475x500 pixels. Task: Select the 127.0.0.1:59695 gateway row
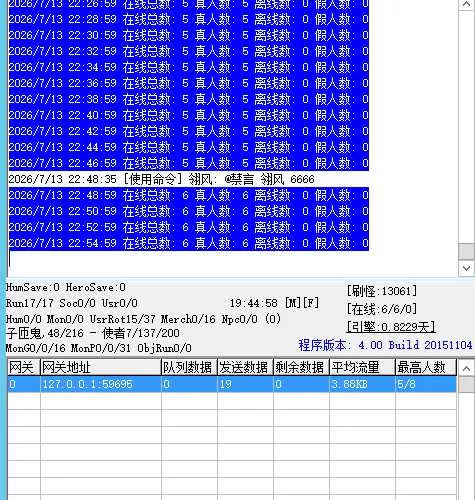pyautogui.click(x=232, y=384)
